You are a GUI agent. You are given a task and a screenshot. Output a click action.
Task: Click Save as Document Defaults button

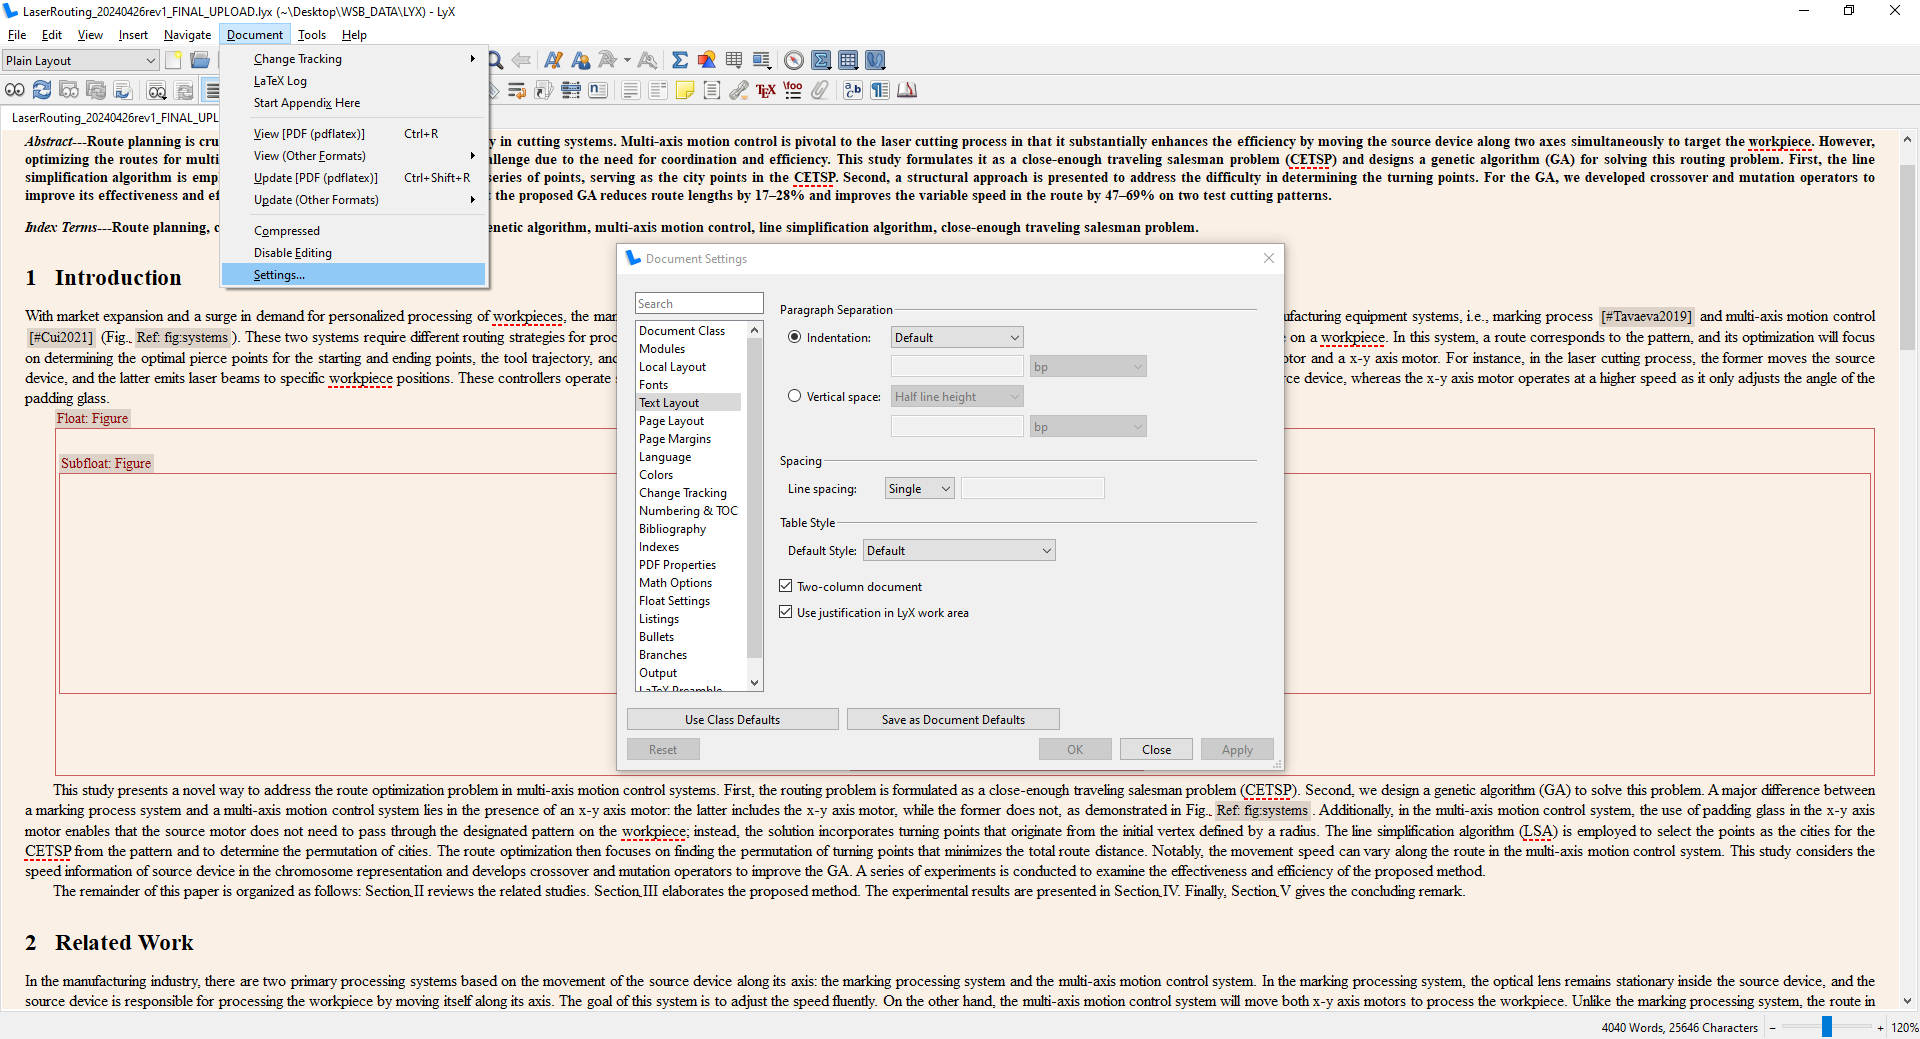(953, 719)
